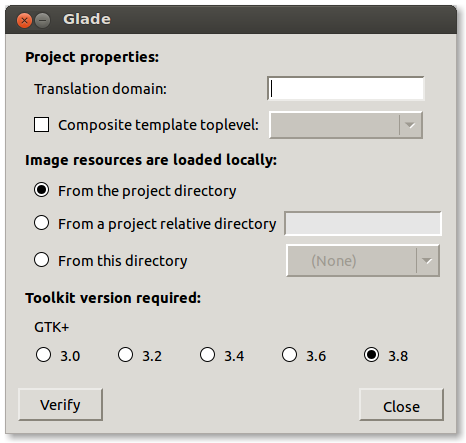Click the Close button at bottom

coord(401,405)
